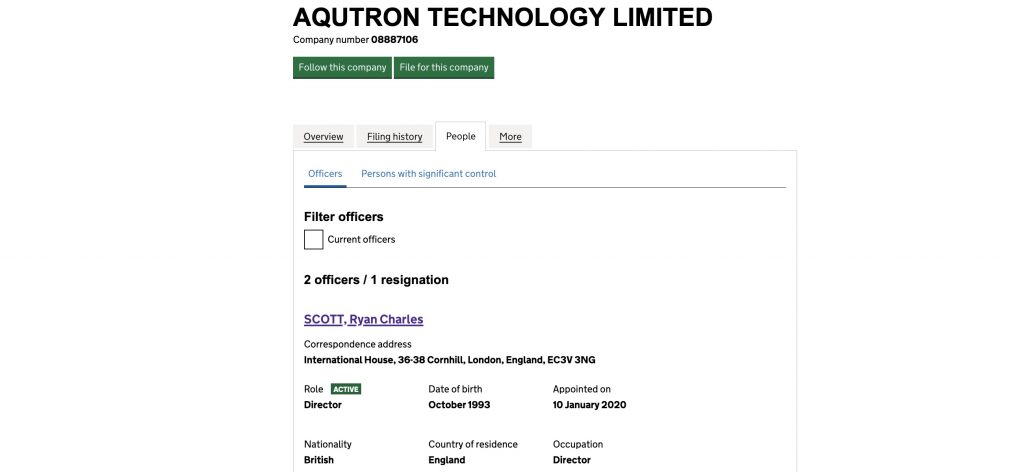
Task: Open SCOTT, Ryan Charles officer profile
Action: (363, 320)
